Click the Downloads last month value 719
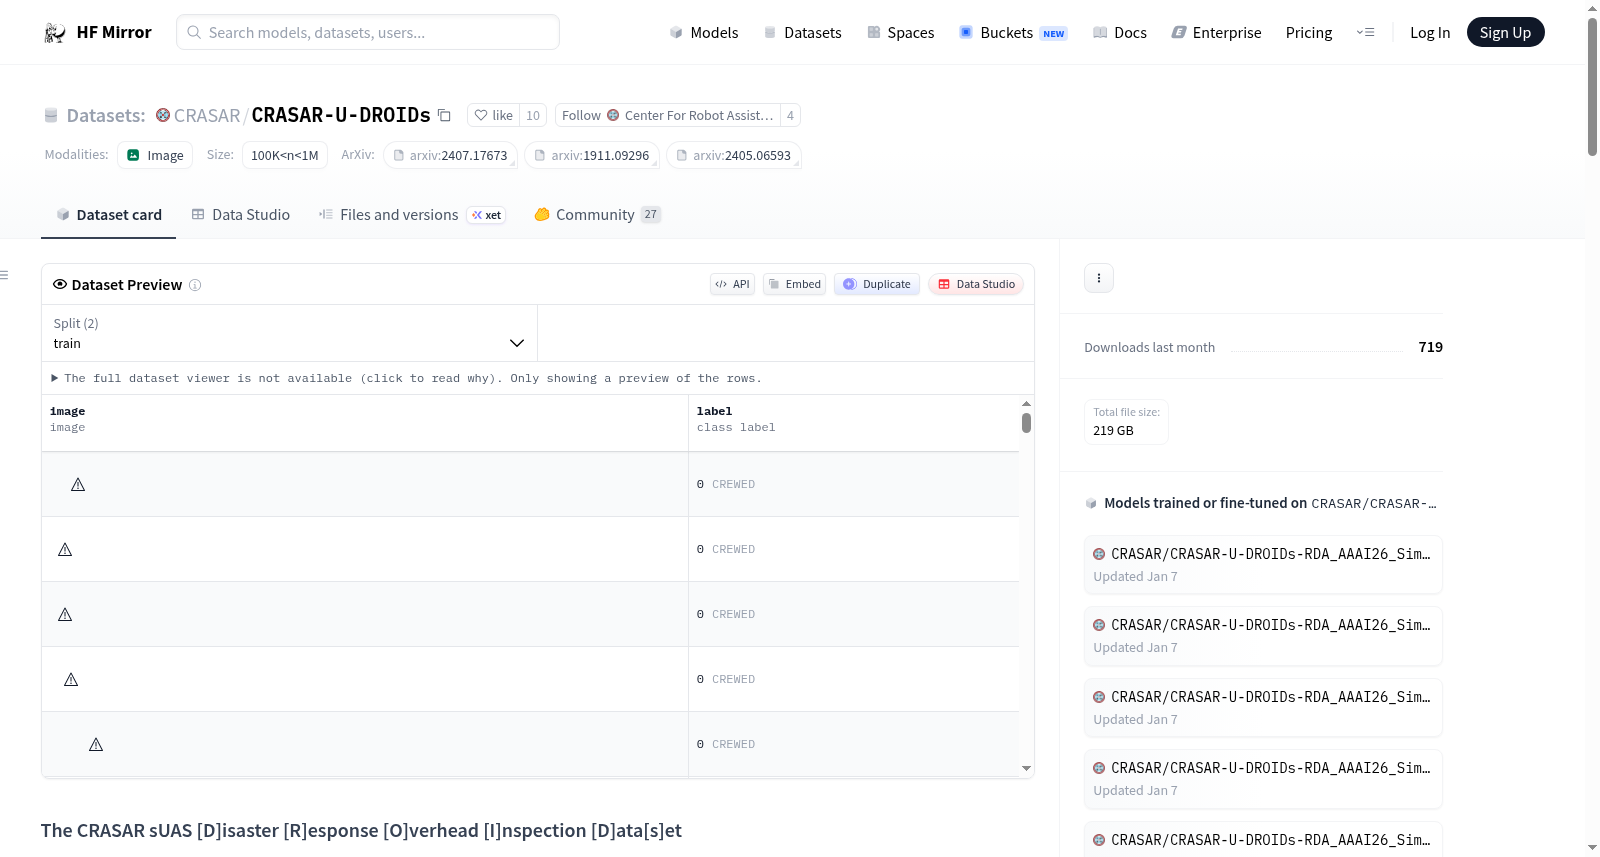 click(1431, 347)
